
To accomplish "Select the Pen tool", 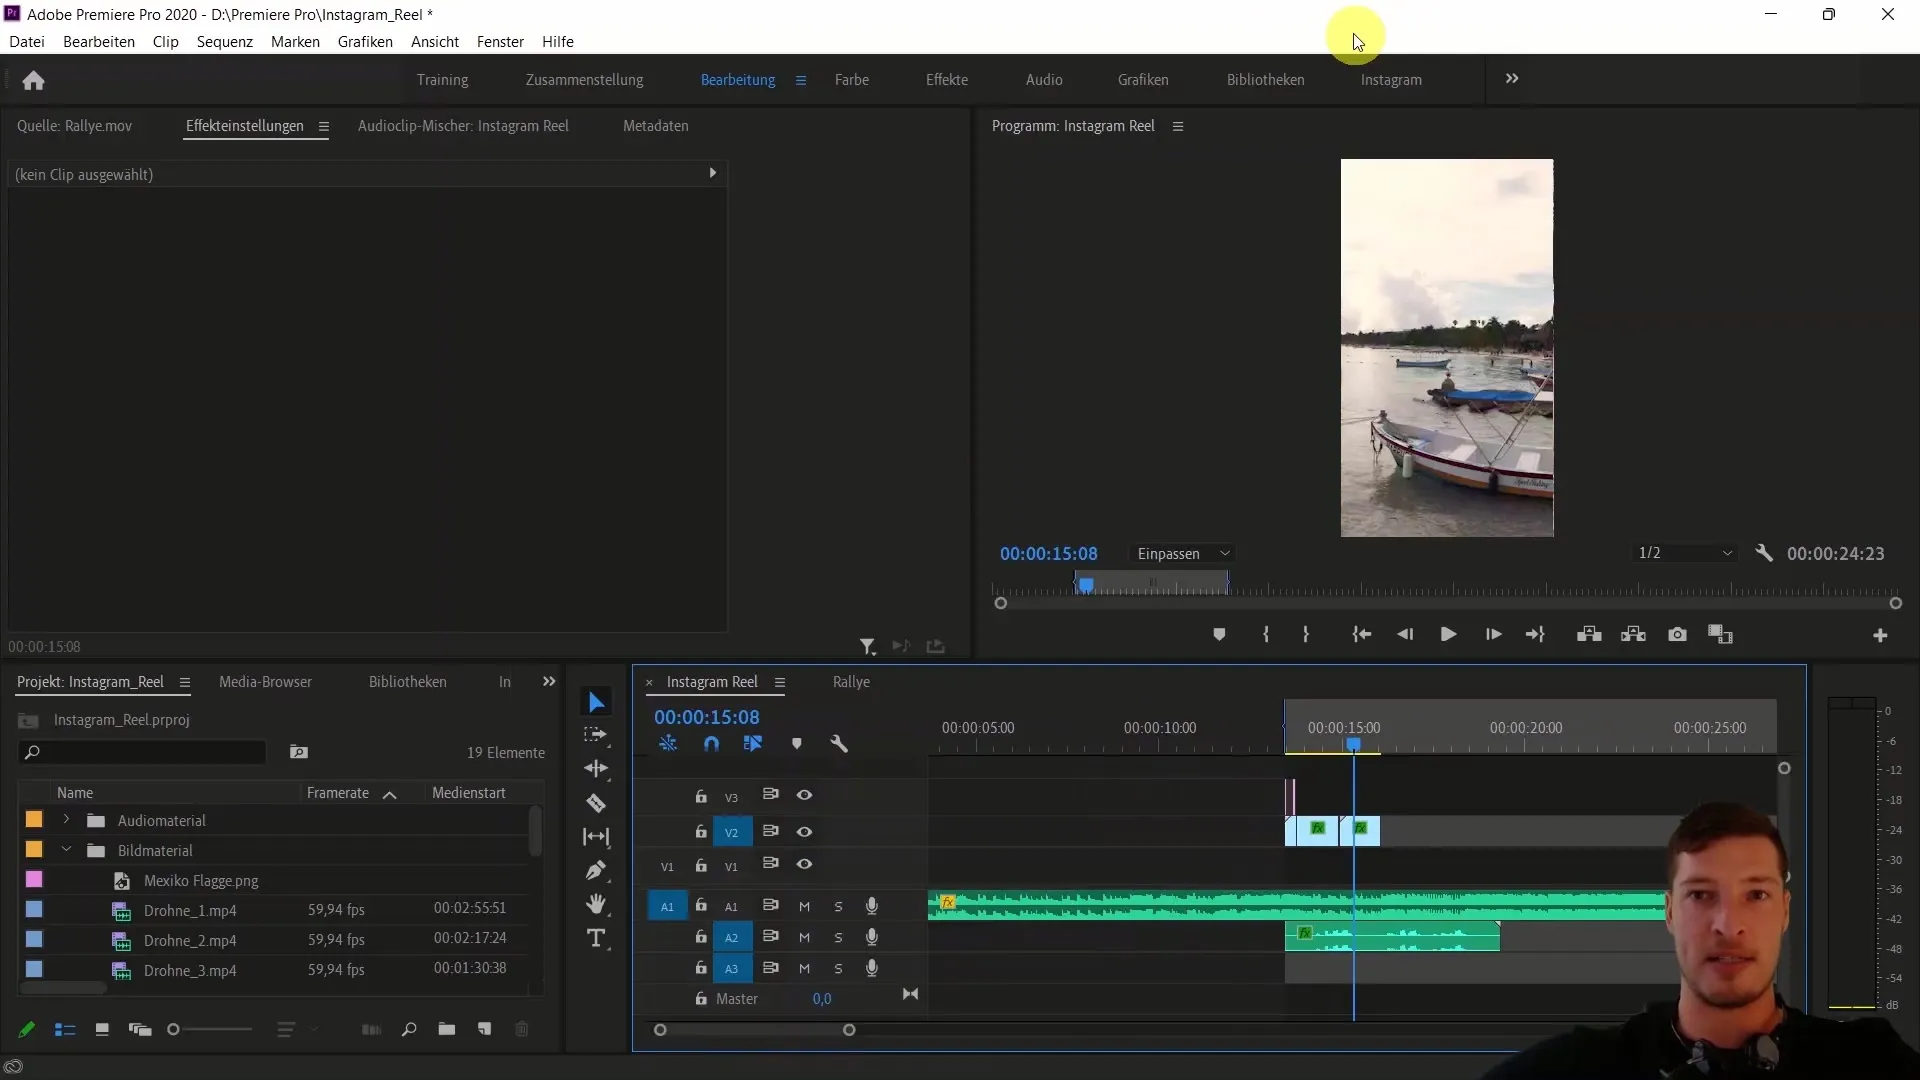I will click(596, 870).
